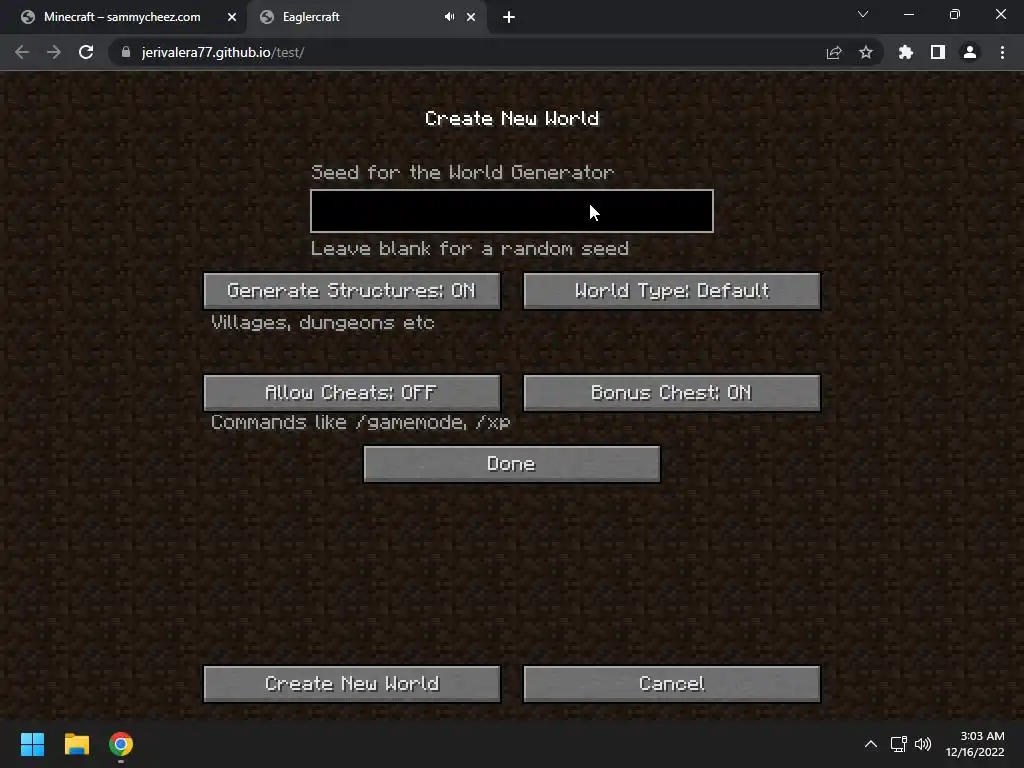
Task: Toggle the browser side panel
Action: click(938, 52)
